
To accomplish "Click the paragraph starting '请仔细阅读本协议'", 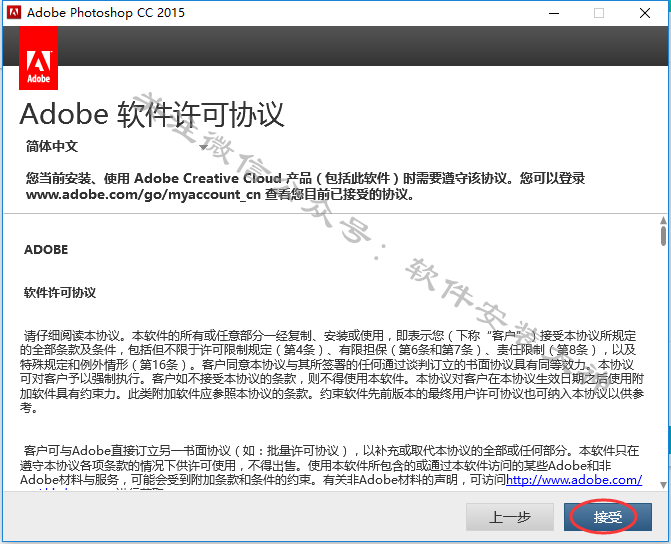I will (x=332, y=372).
